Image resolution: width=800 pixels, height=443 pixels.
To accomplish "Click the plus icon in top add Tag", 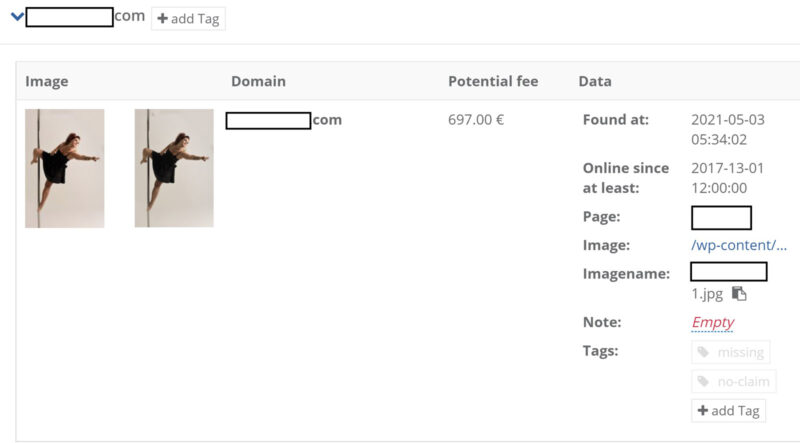I will 162,19.
